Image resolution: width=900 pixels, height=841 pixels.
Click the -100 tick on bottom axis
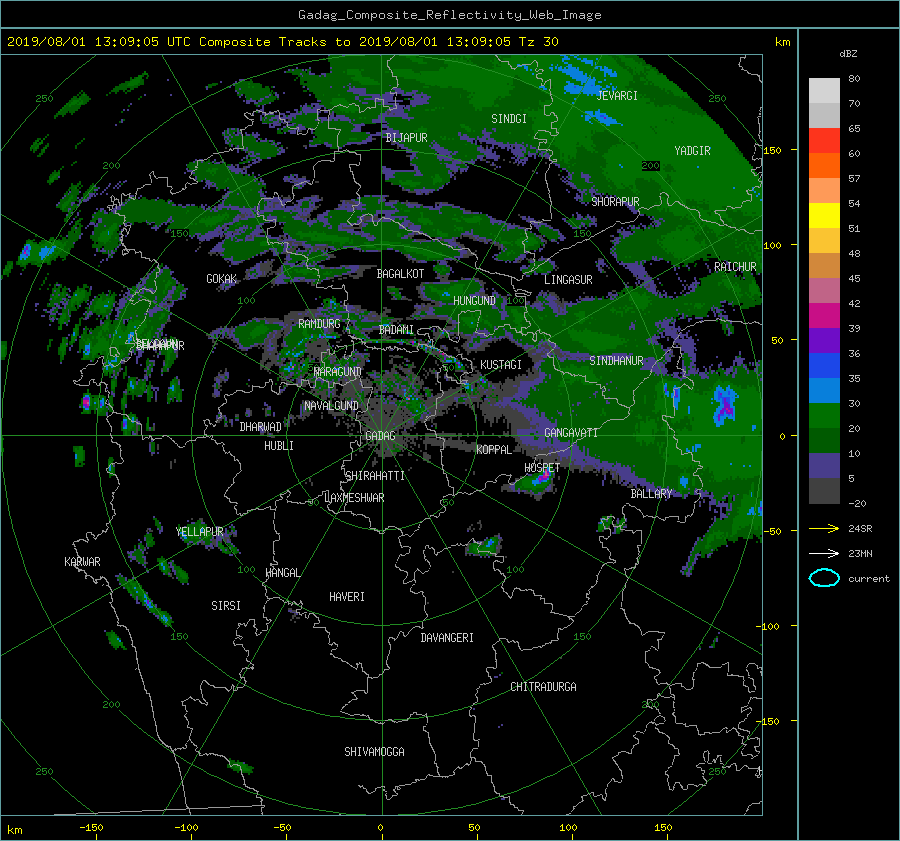[x=186, y=828]
